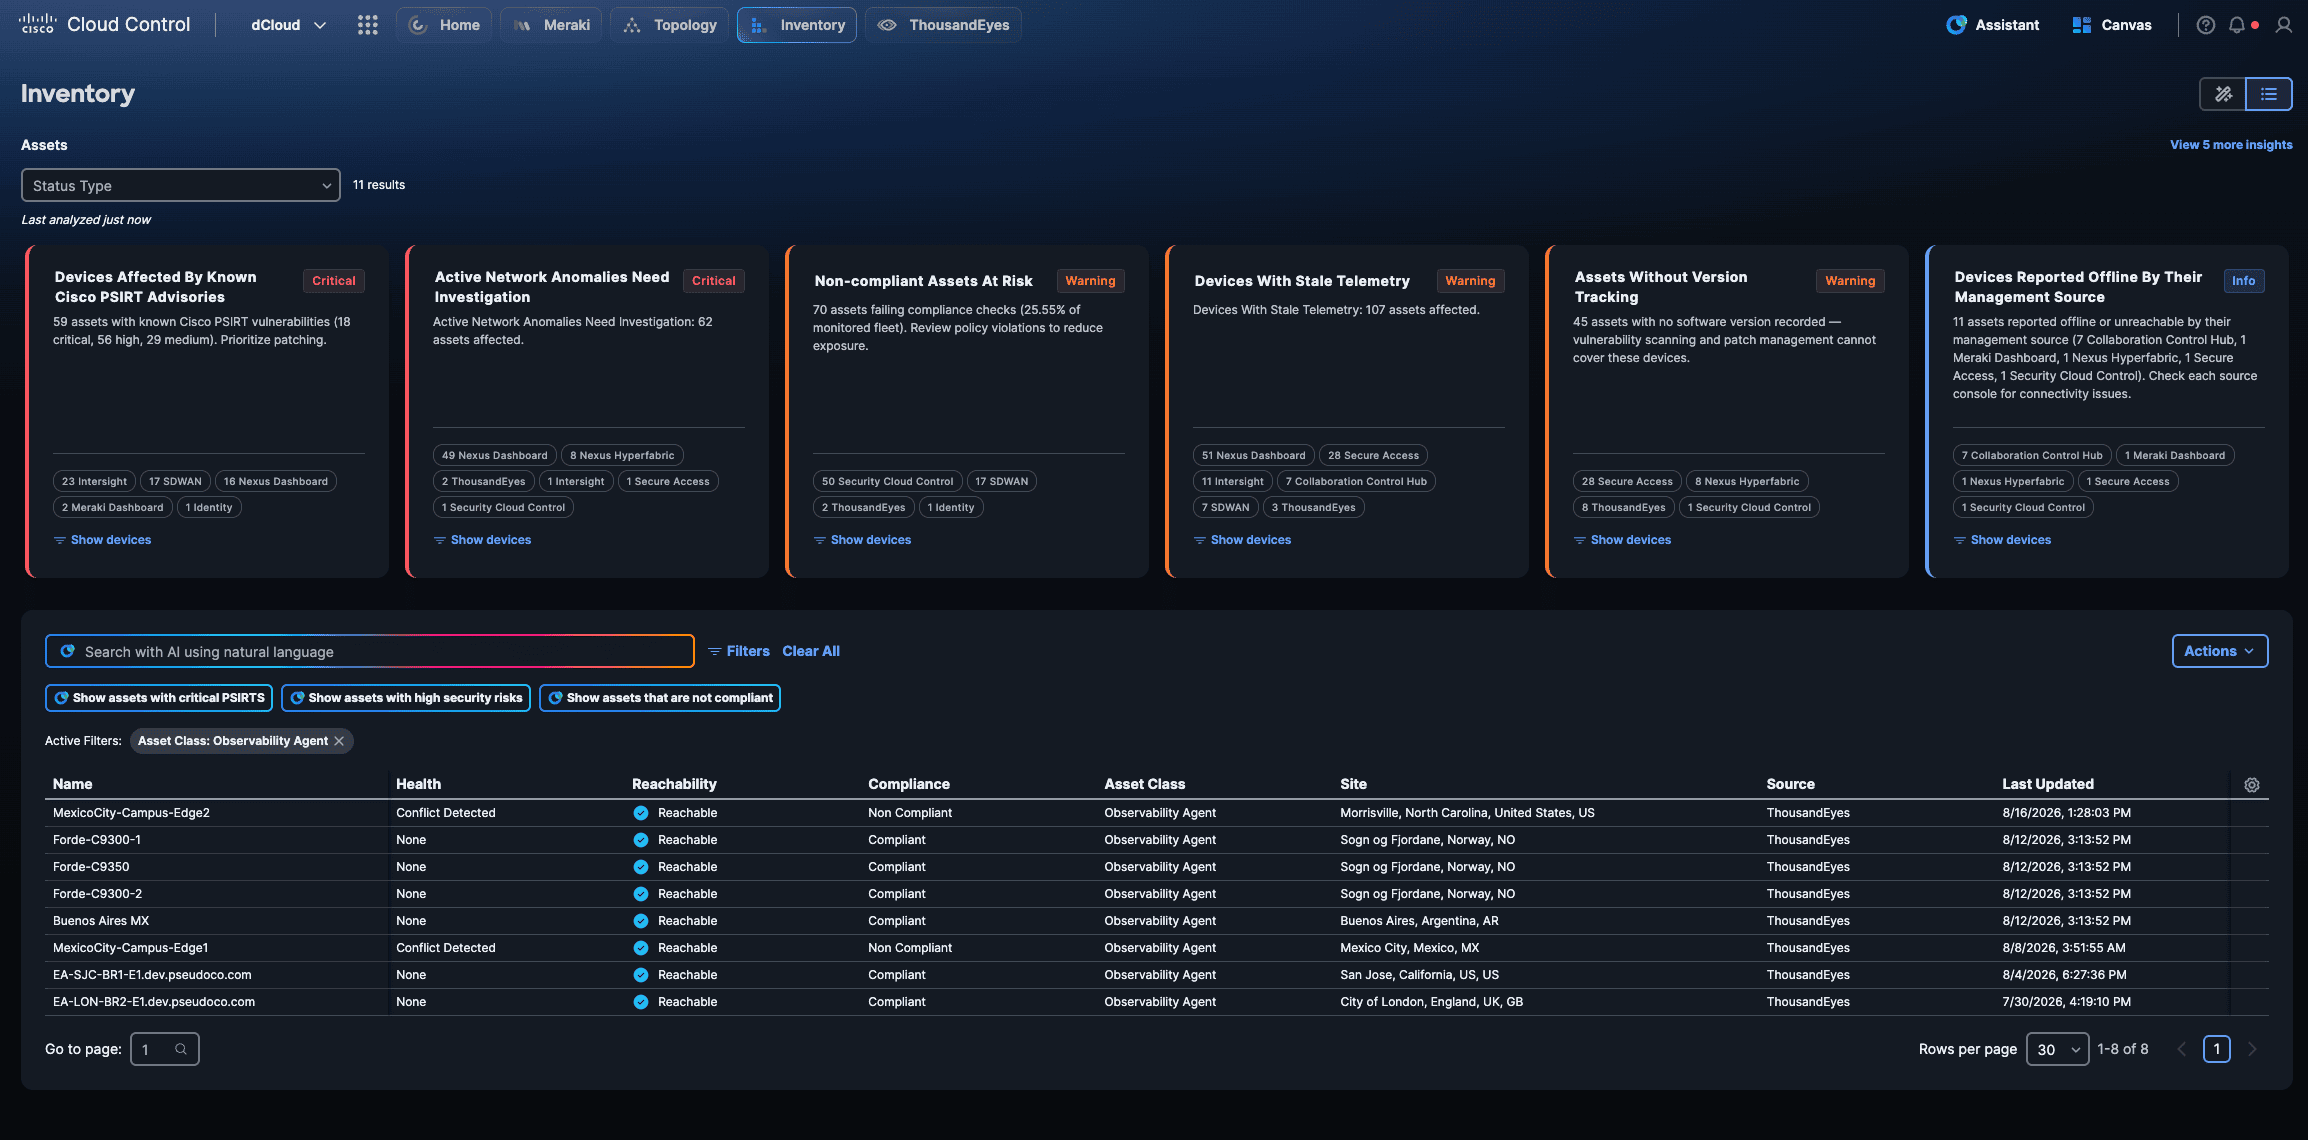Image resolution: width=2308 pixels, height=1140 pixels.
Task: Open the dCloud organization dropdown
Action: 288,25
